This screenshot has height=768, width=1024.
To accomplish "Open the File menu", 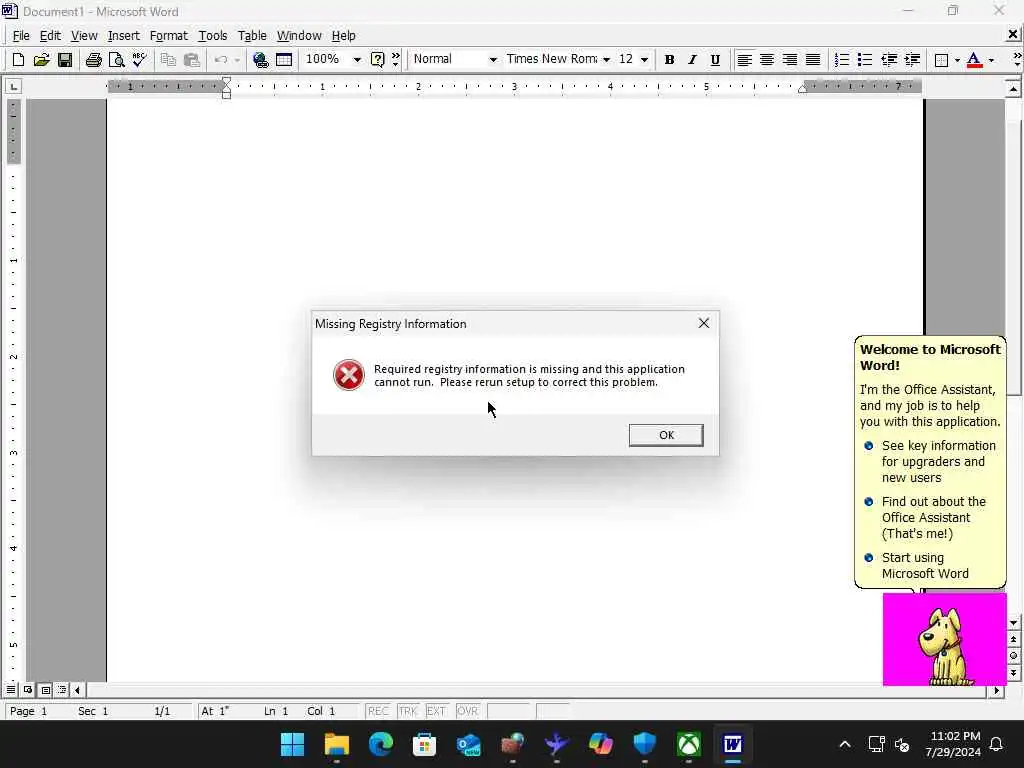I will 21,35.
